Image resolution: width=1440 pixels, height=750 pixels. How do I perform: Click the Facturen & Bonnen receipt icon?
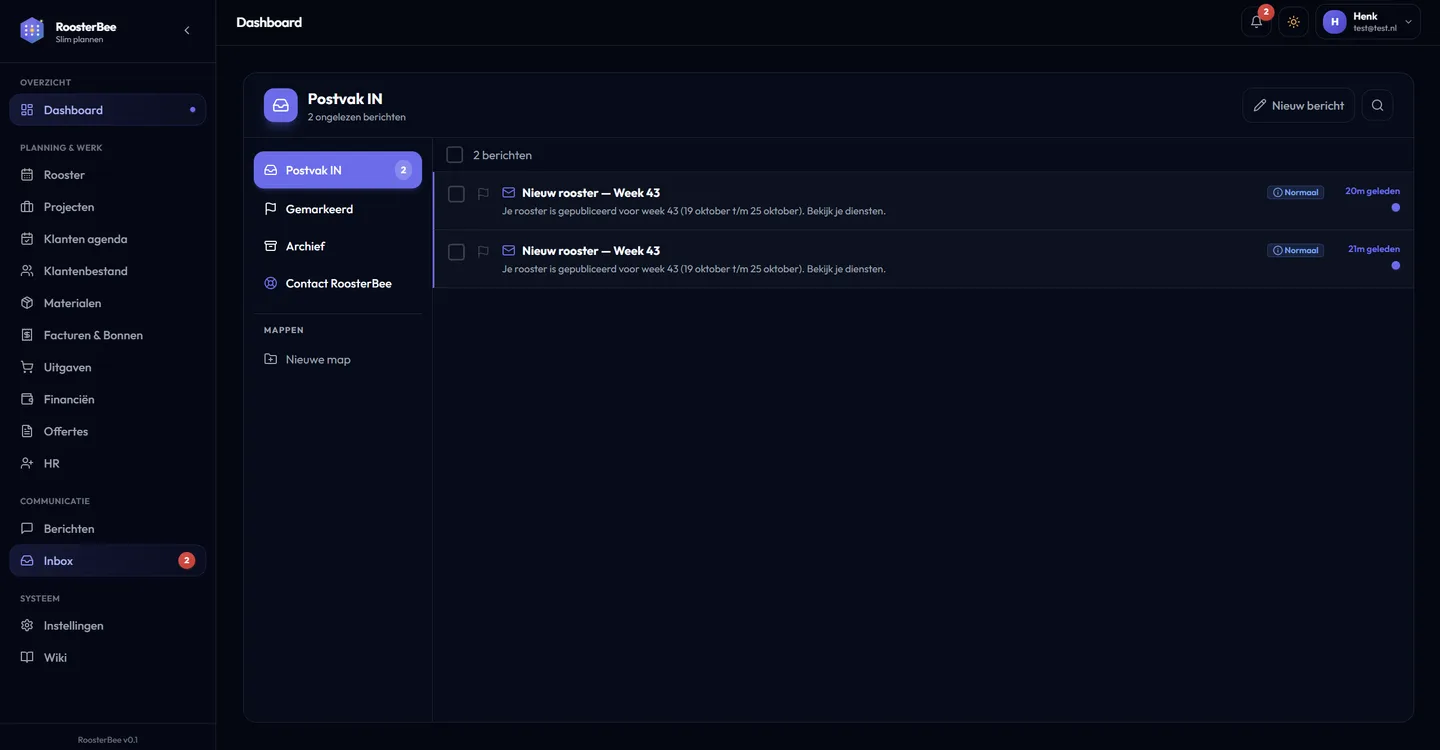(x=27, y=335)
